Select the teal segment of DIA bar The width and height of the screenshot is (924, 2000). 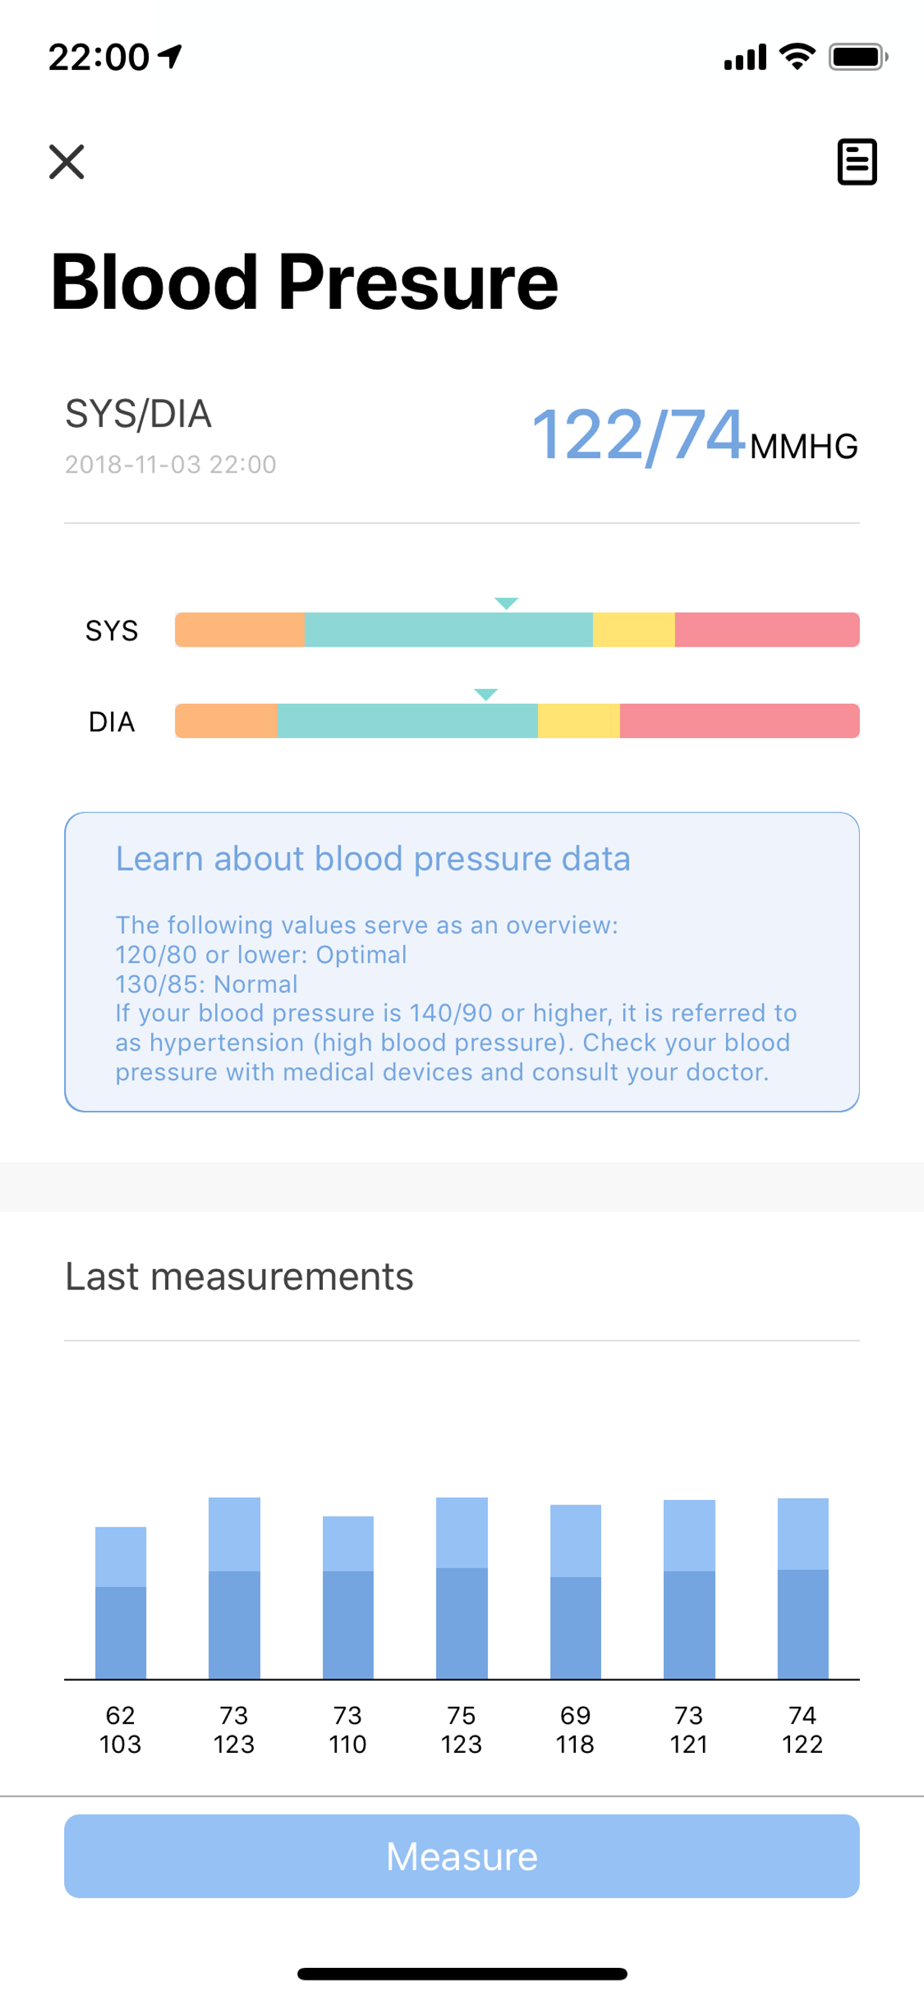click(x=408, y=721)
